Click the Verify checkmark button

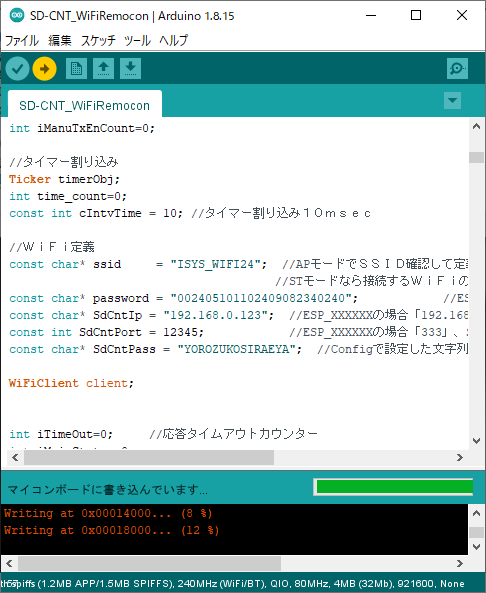[x=17, y=69]
